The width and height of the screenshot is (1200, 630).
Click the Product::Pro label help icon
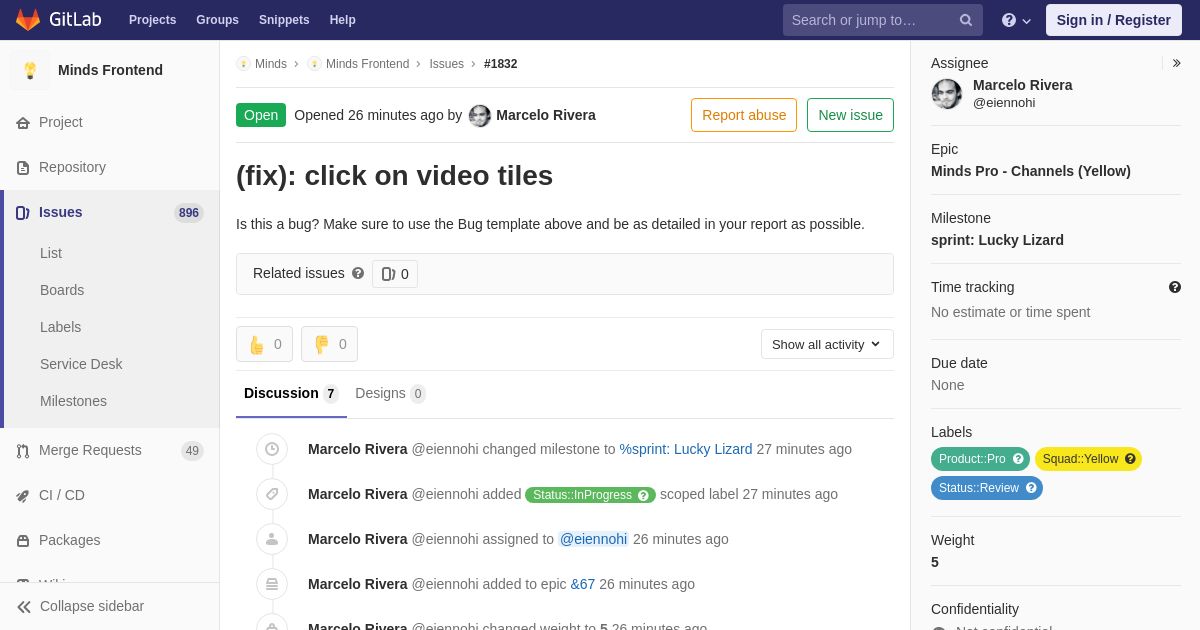1018,459
